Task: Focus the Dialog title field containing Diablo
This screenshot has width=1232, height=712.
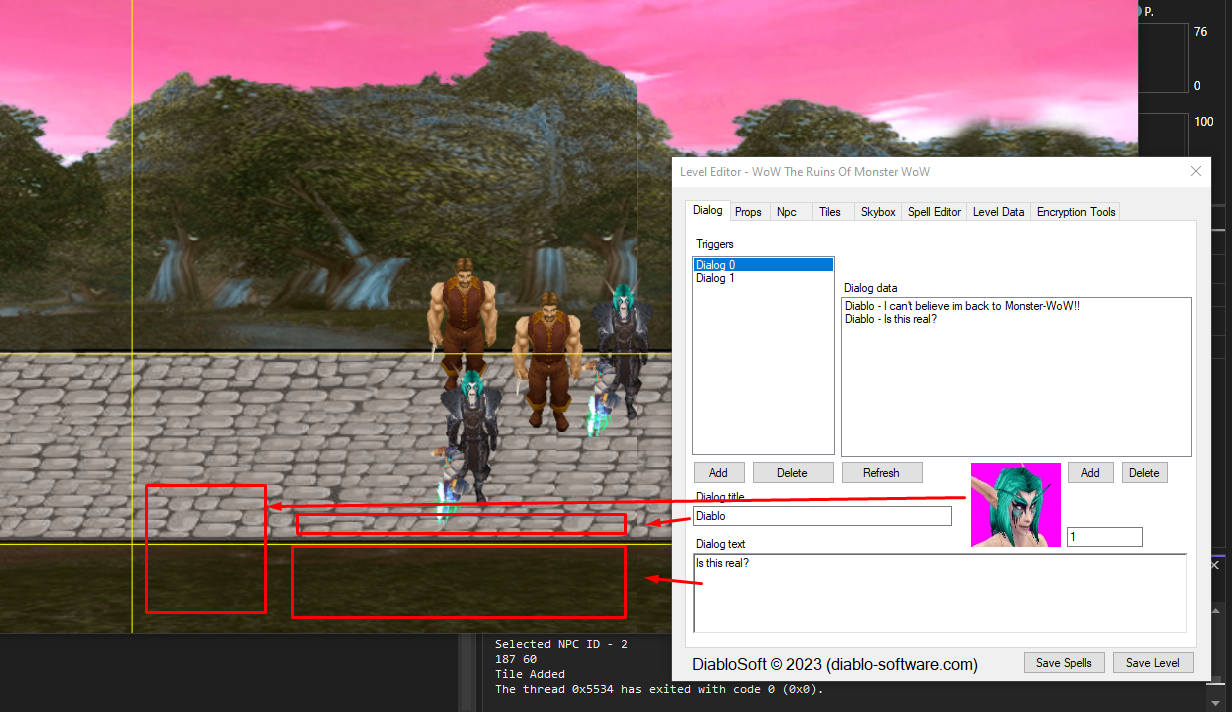Action: click(822, 516)
